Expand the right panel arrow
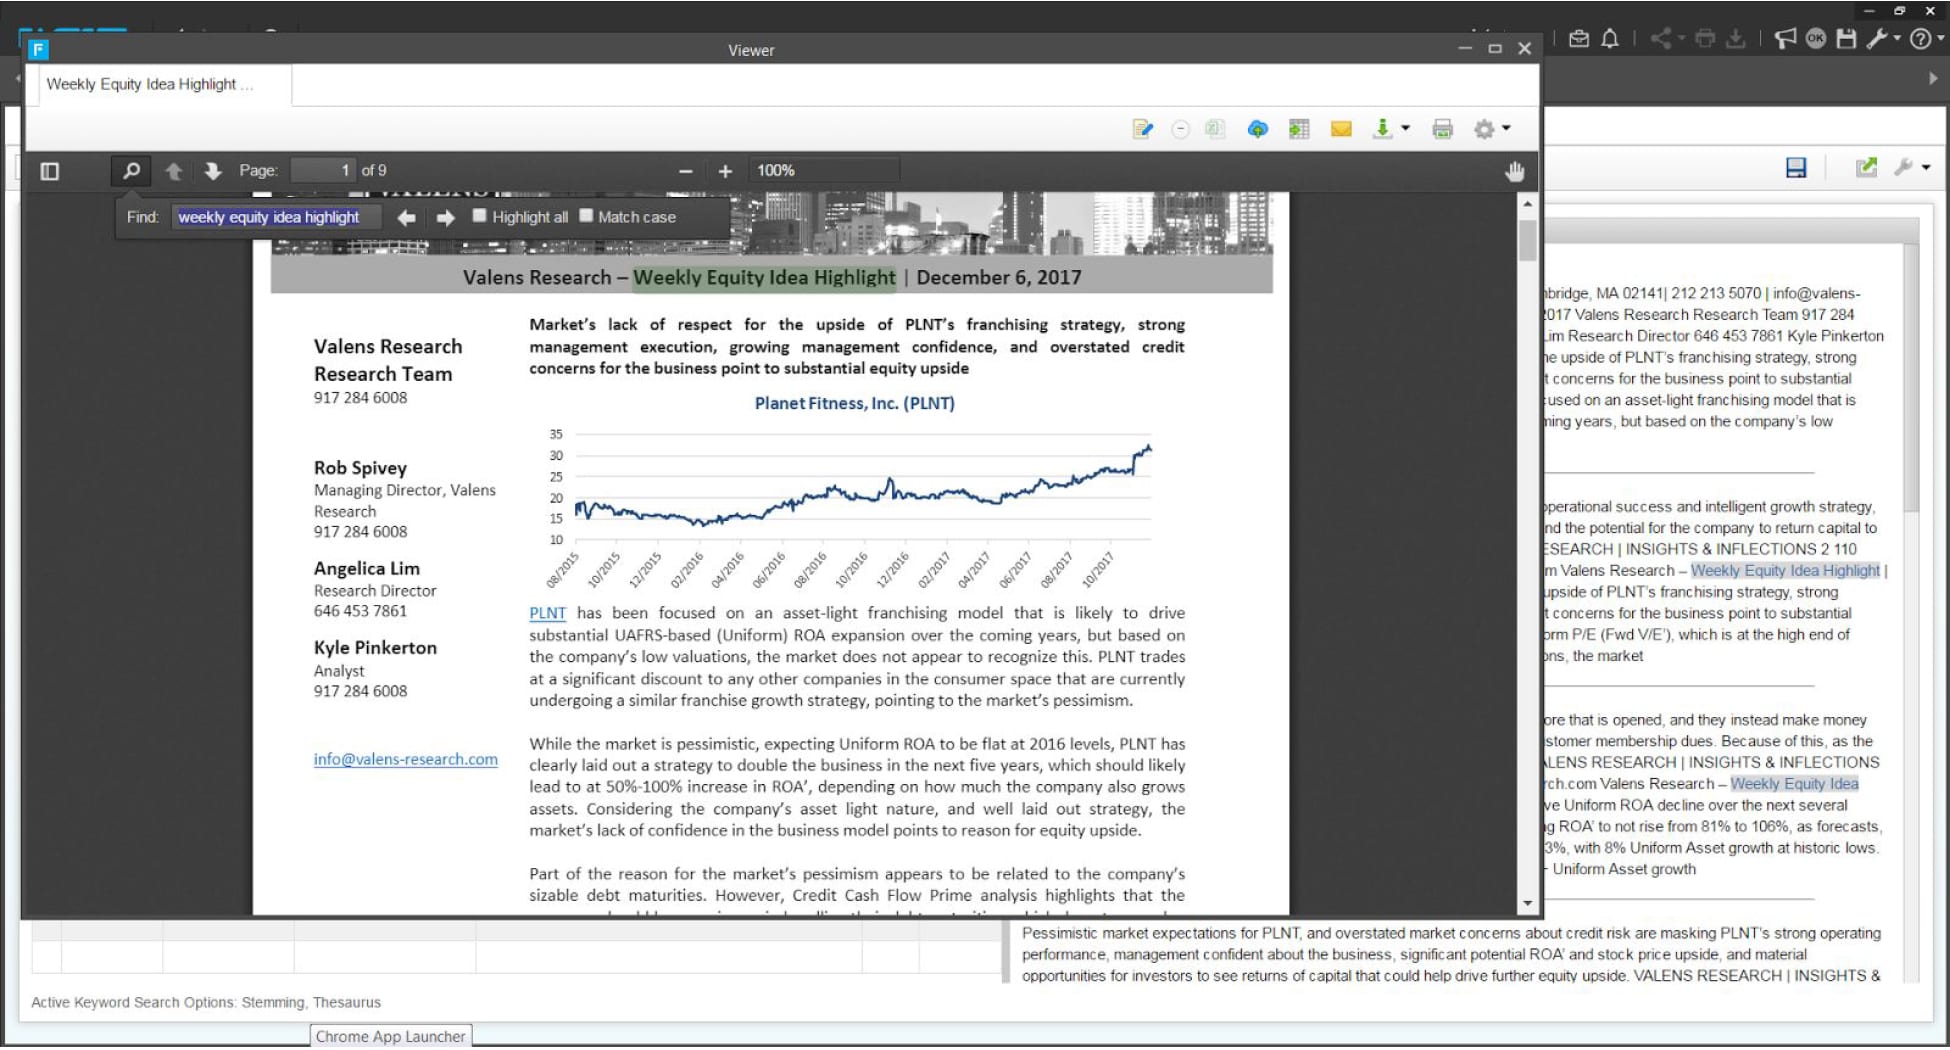This screenshot has width=1950, height=1050. click(1933, 79)
